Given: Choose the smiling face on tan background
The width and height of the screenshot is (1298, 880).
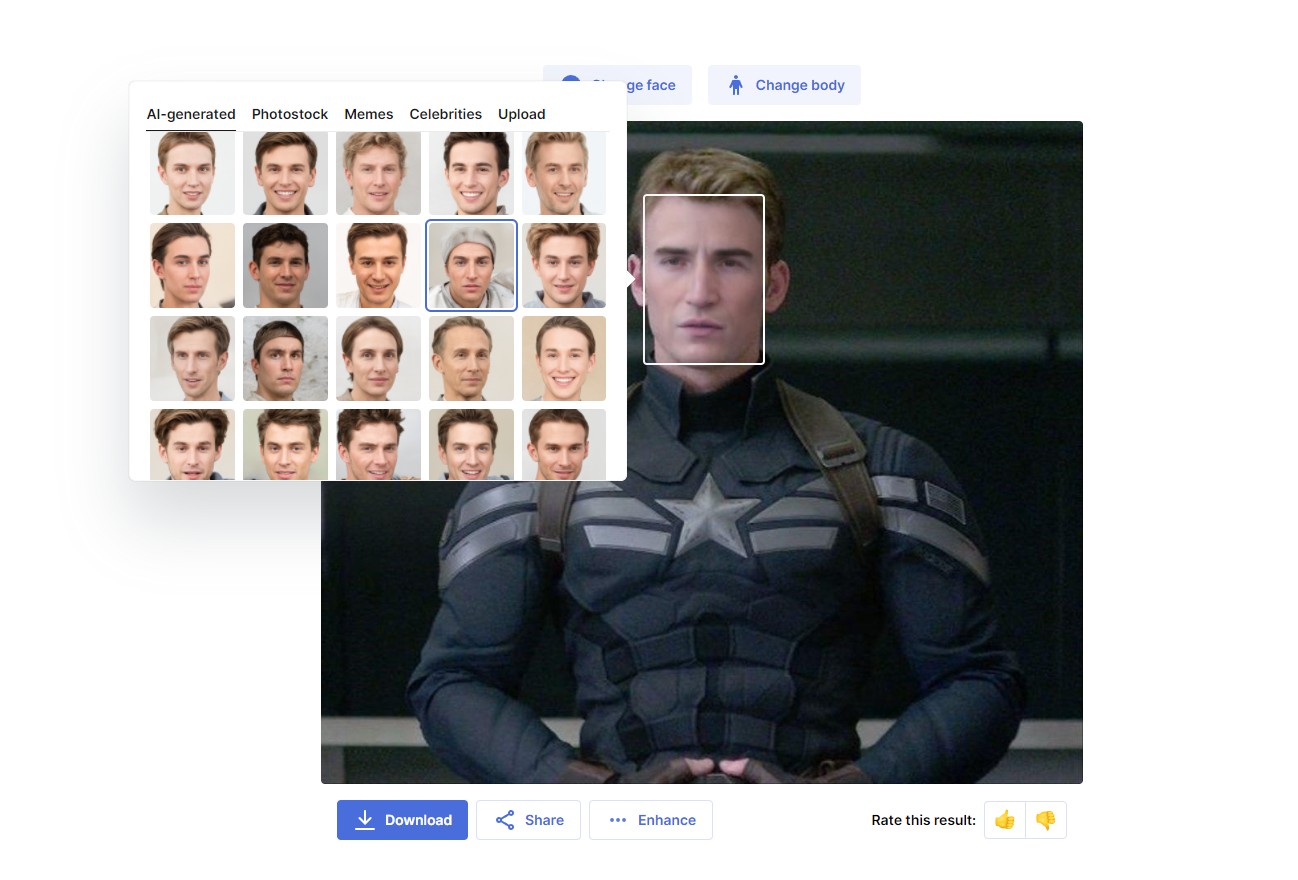Looking at the screenshot, I should (x=564, y=358).
